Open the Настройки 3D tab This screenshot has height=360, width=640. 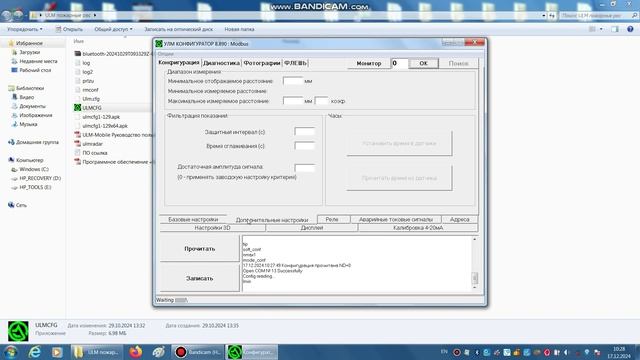(212, 228)
